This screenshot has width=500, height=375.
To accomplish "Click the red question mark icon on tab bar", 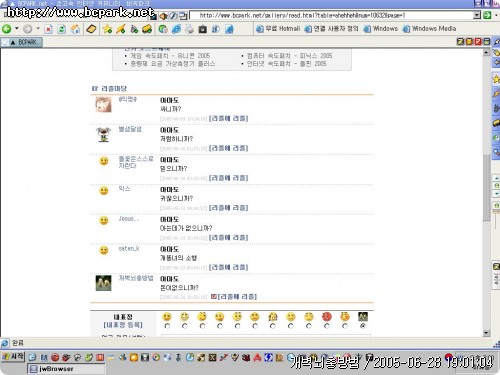I will (x=478, y=41).
